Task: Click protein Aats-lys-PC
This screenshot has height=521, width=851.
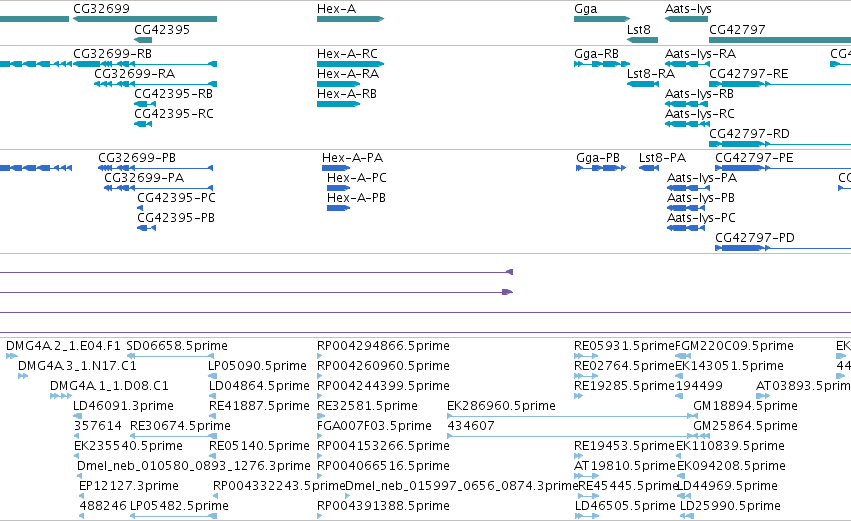Action: click(x=701, y=218)
